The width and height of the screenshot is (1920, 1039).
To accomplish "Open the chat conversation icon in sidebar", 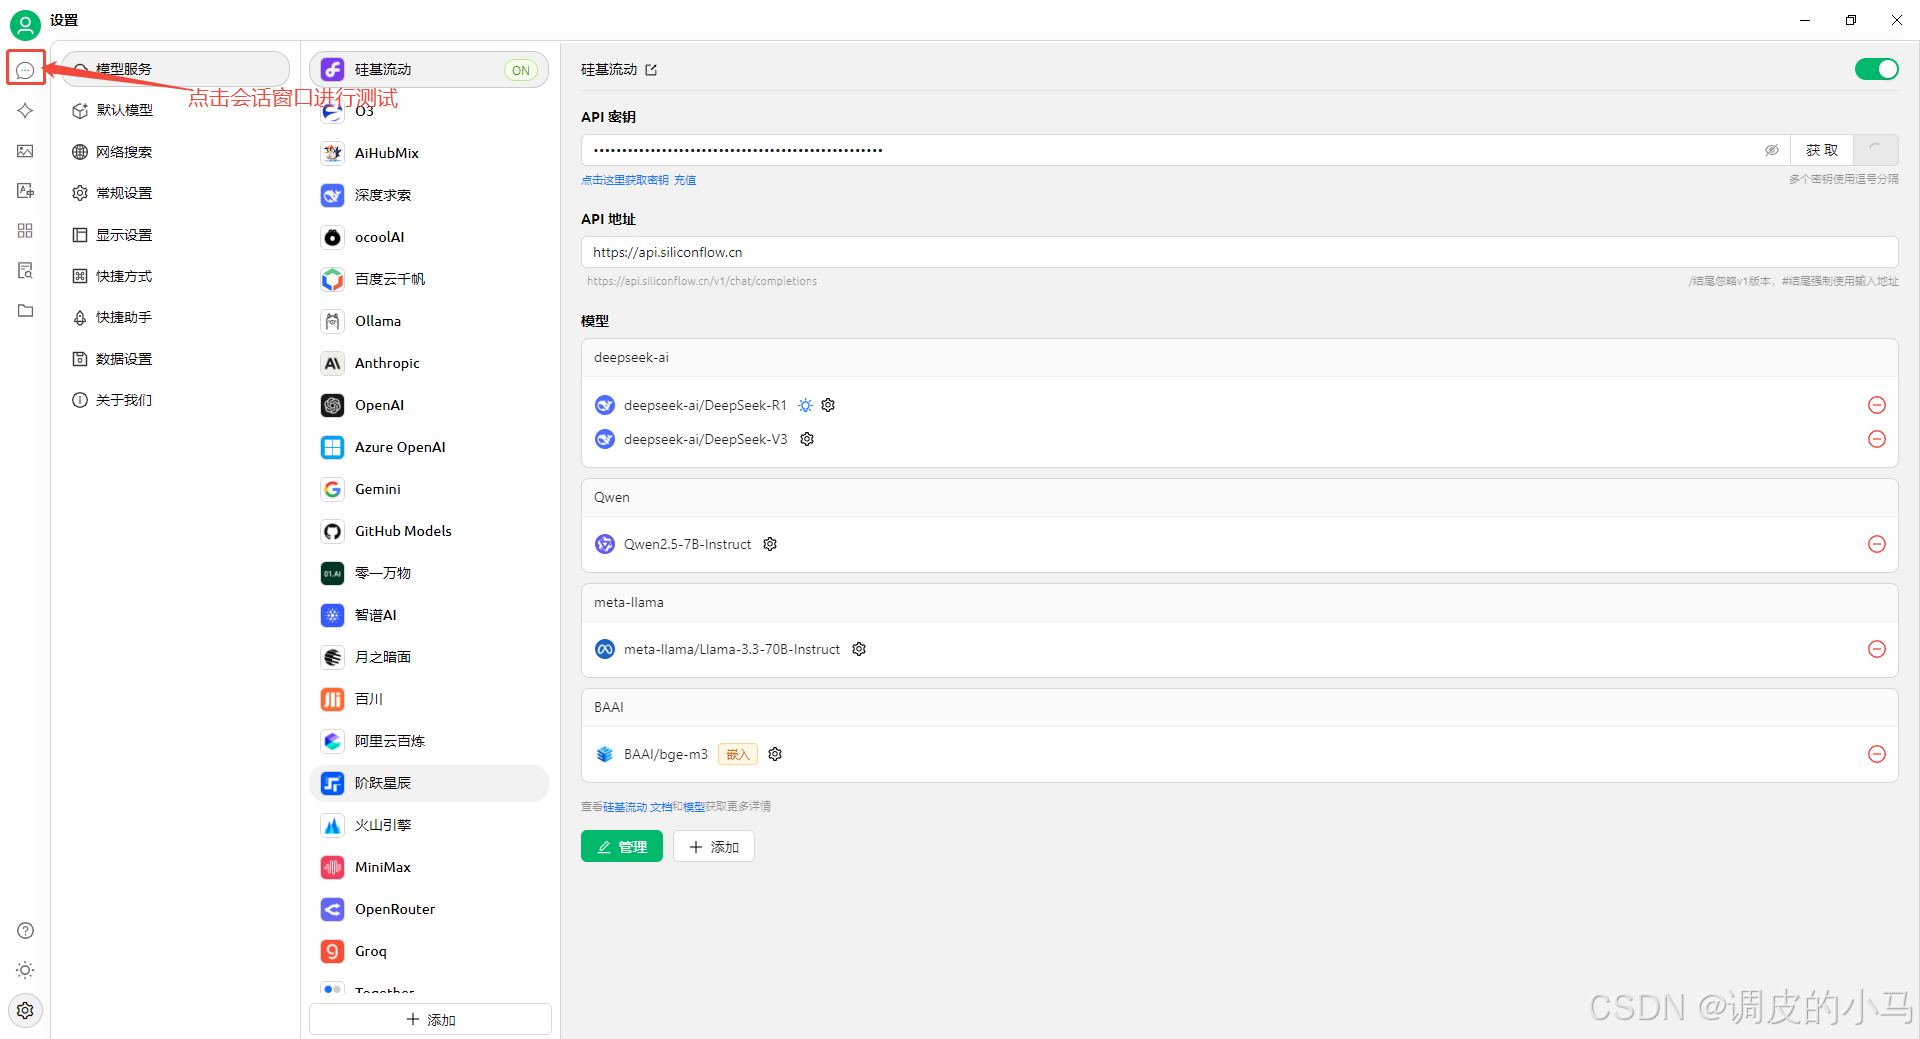I will point(25,70).
